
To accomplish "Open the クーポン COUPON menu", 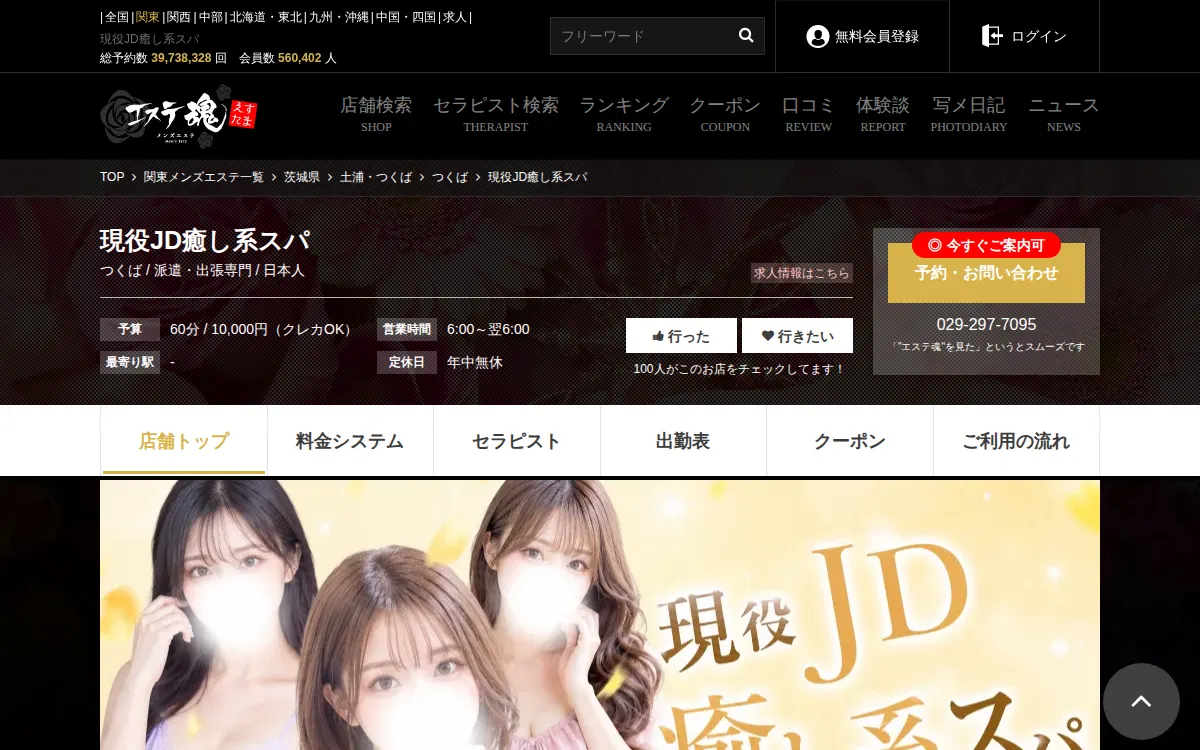I will (x=725, y=114).
